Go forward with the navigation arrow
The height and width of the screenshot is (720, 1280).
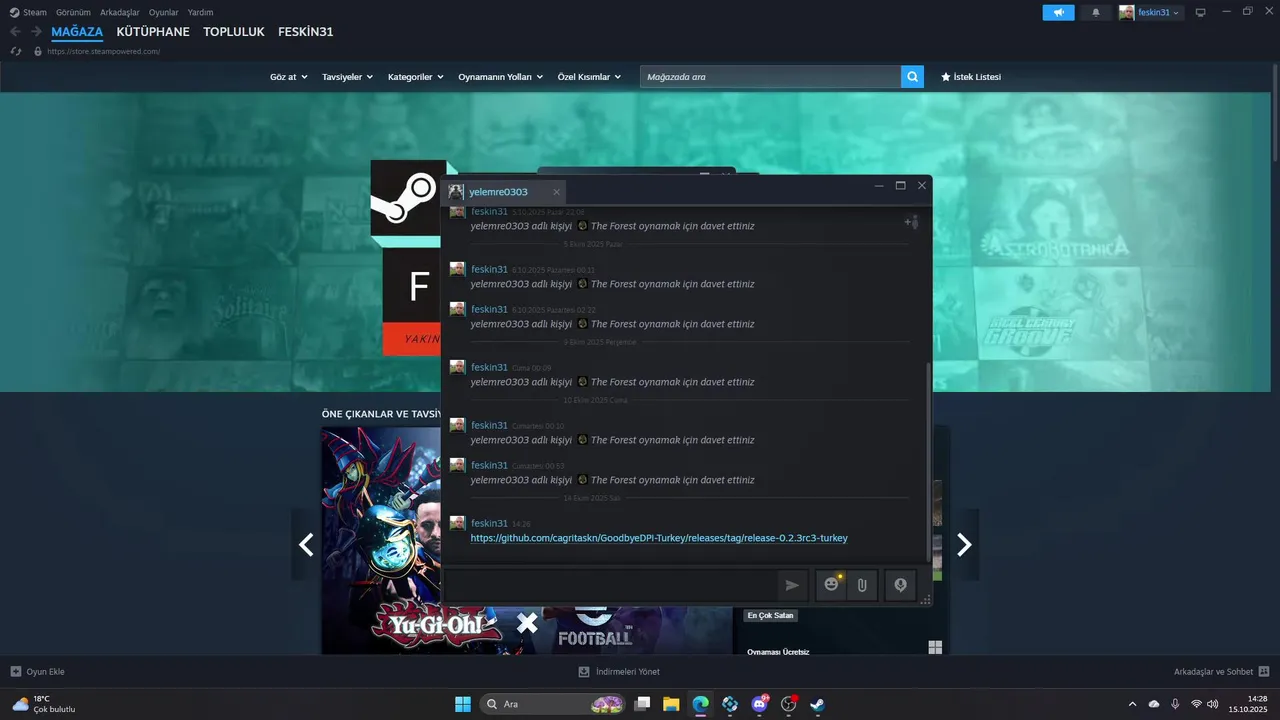click(36, 32)
